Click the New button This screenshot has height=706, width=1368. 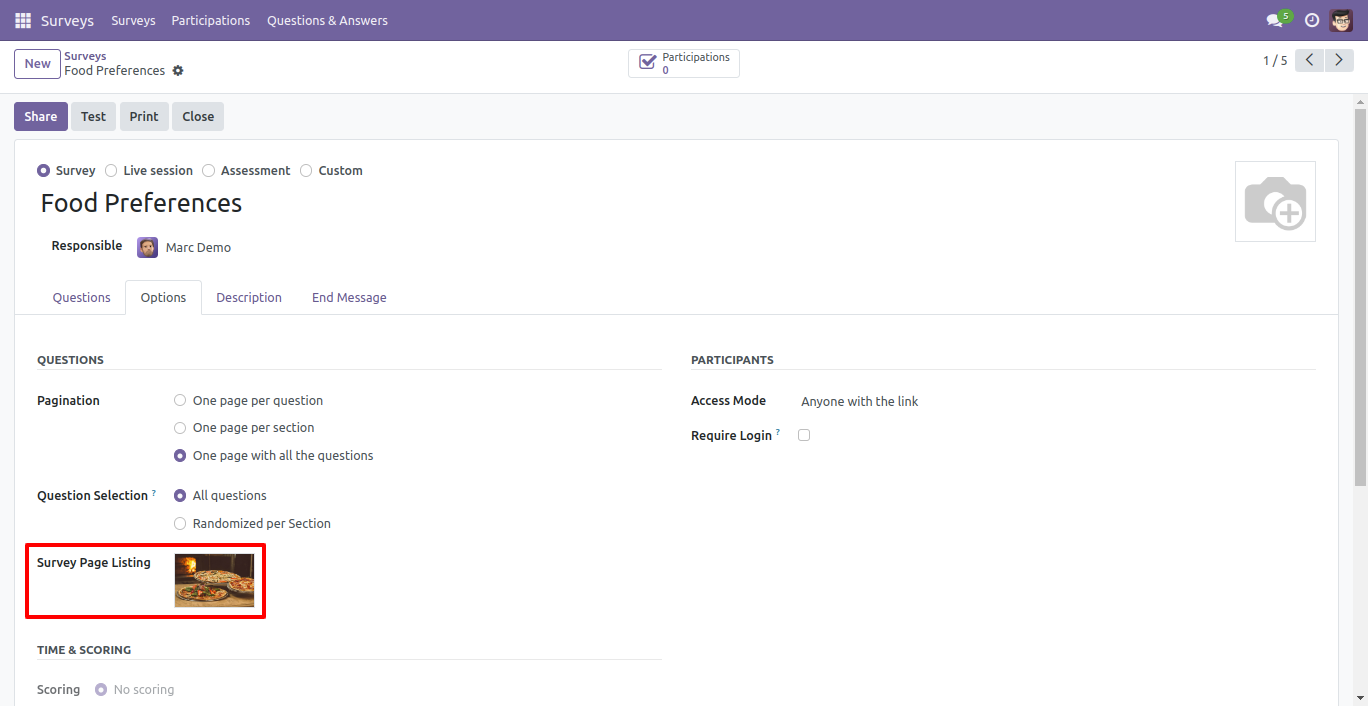tap(37, 64)
